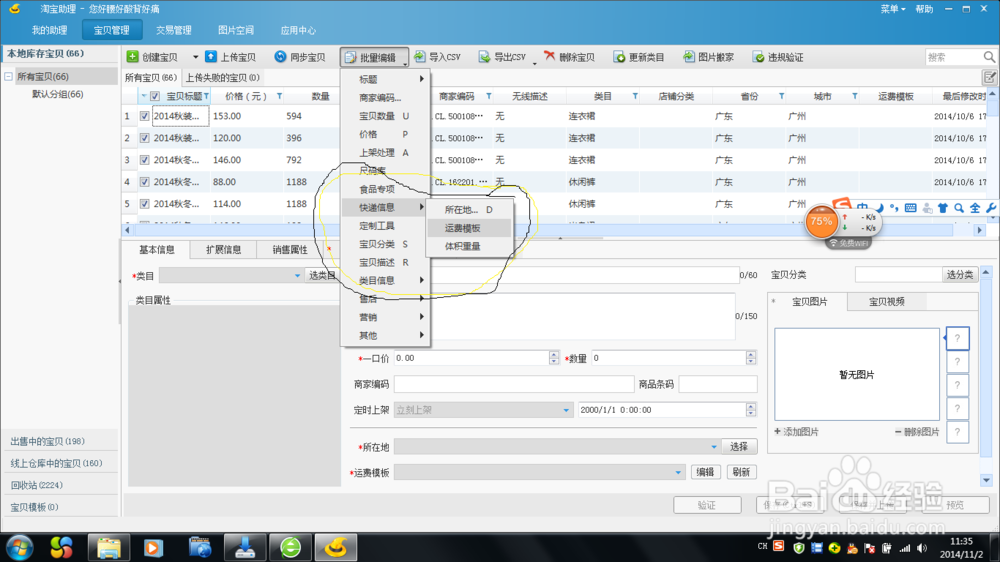Collapse the 所有宝贝(66) tree node

tap(8, 77)
